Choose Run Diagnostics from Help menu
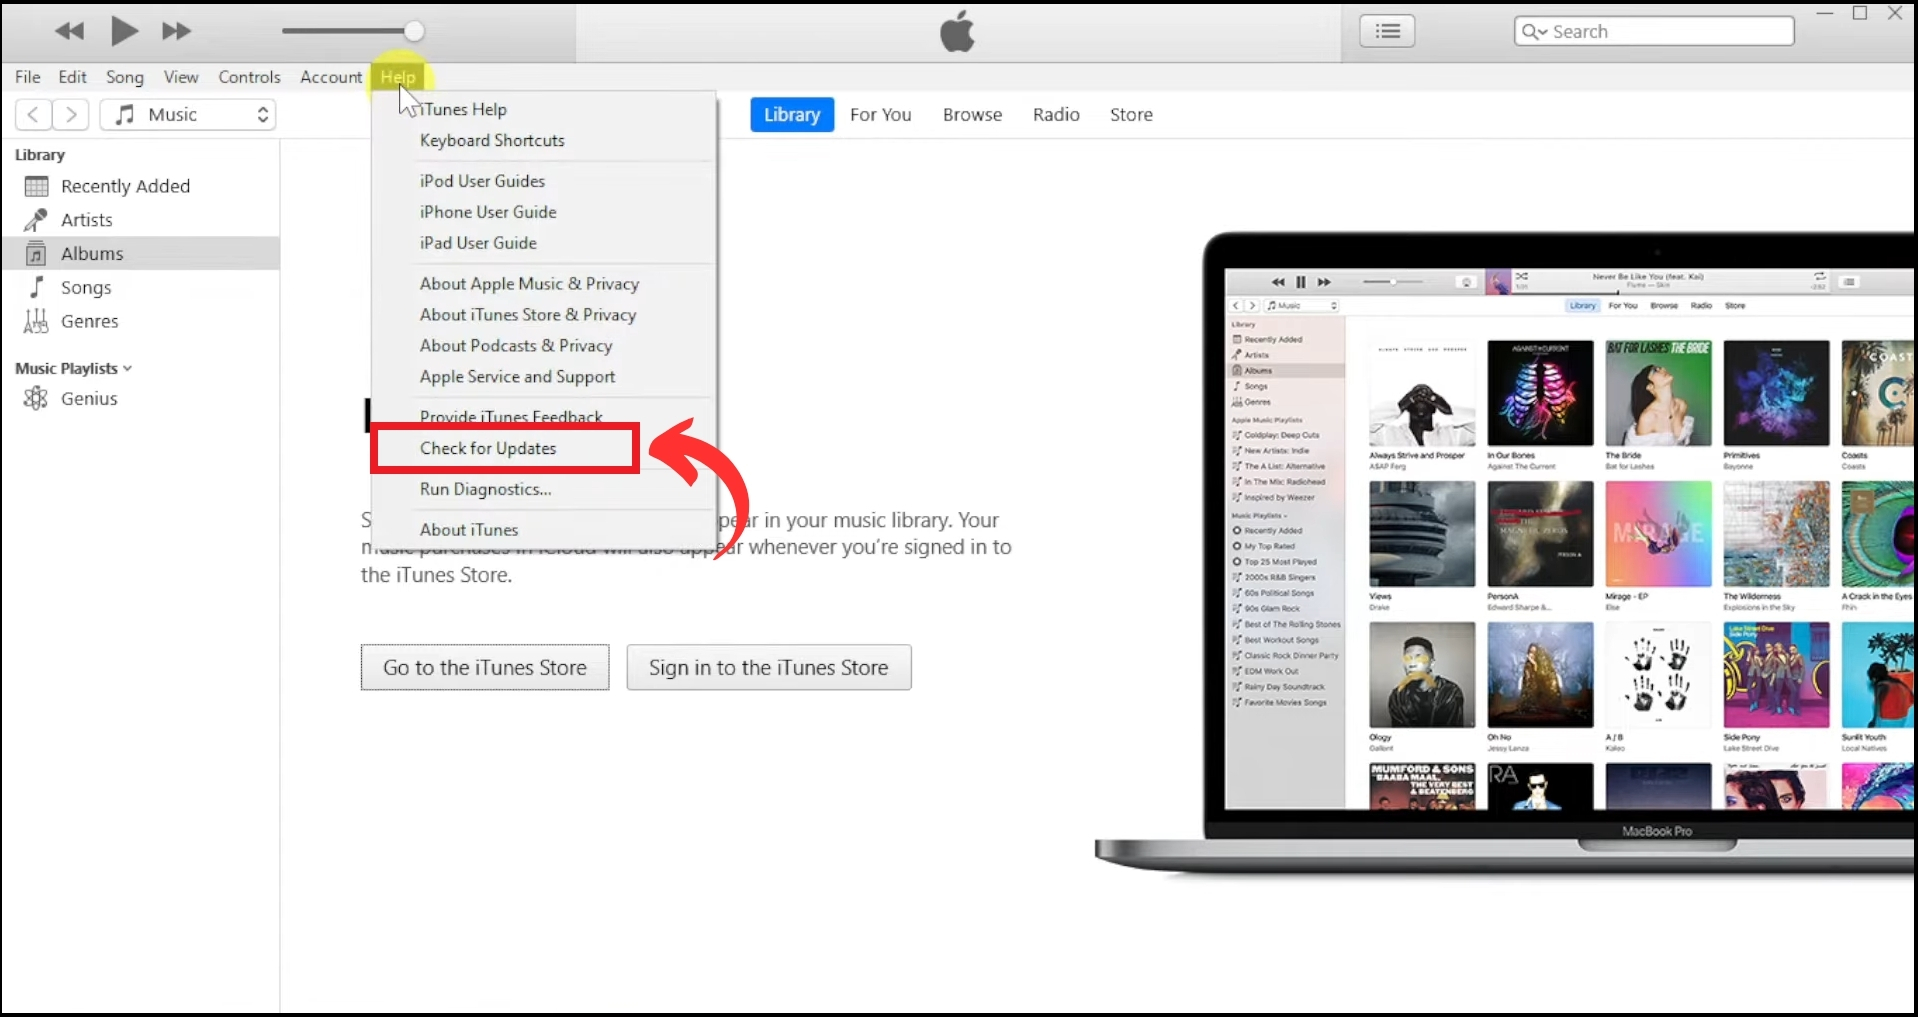 tap(485, 489)
